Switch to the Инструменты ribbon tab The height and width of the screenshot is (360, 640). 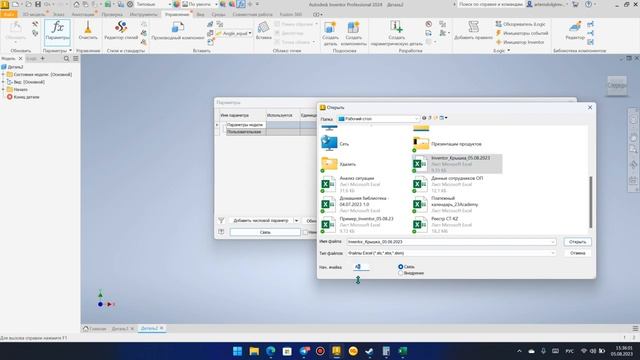tap(143, 14)
